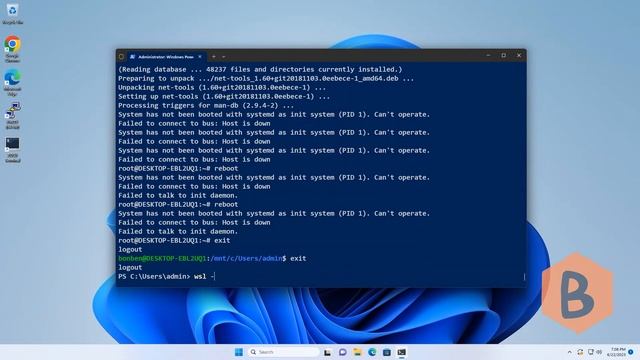Minimize the terminal window
This screenshot has height=360, width=640.
(x=489, y=56)
